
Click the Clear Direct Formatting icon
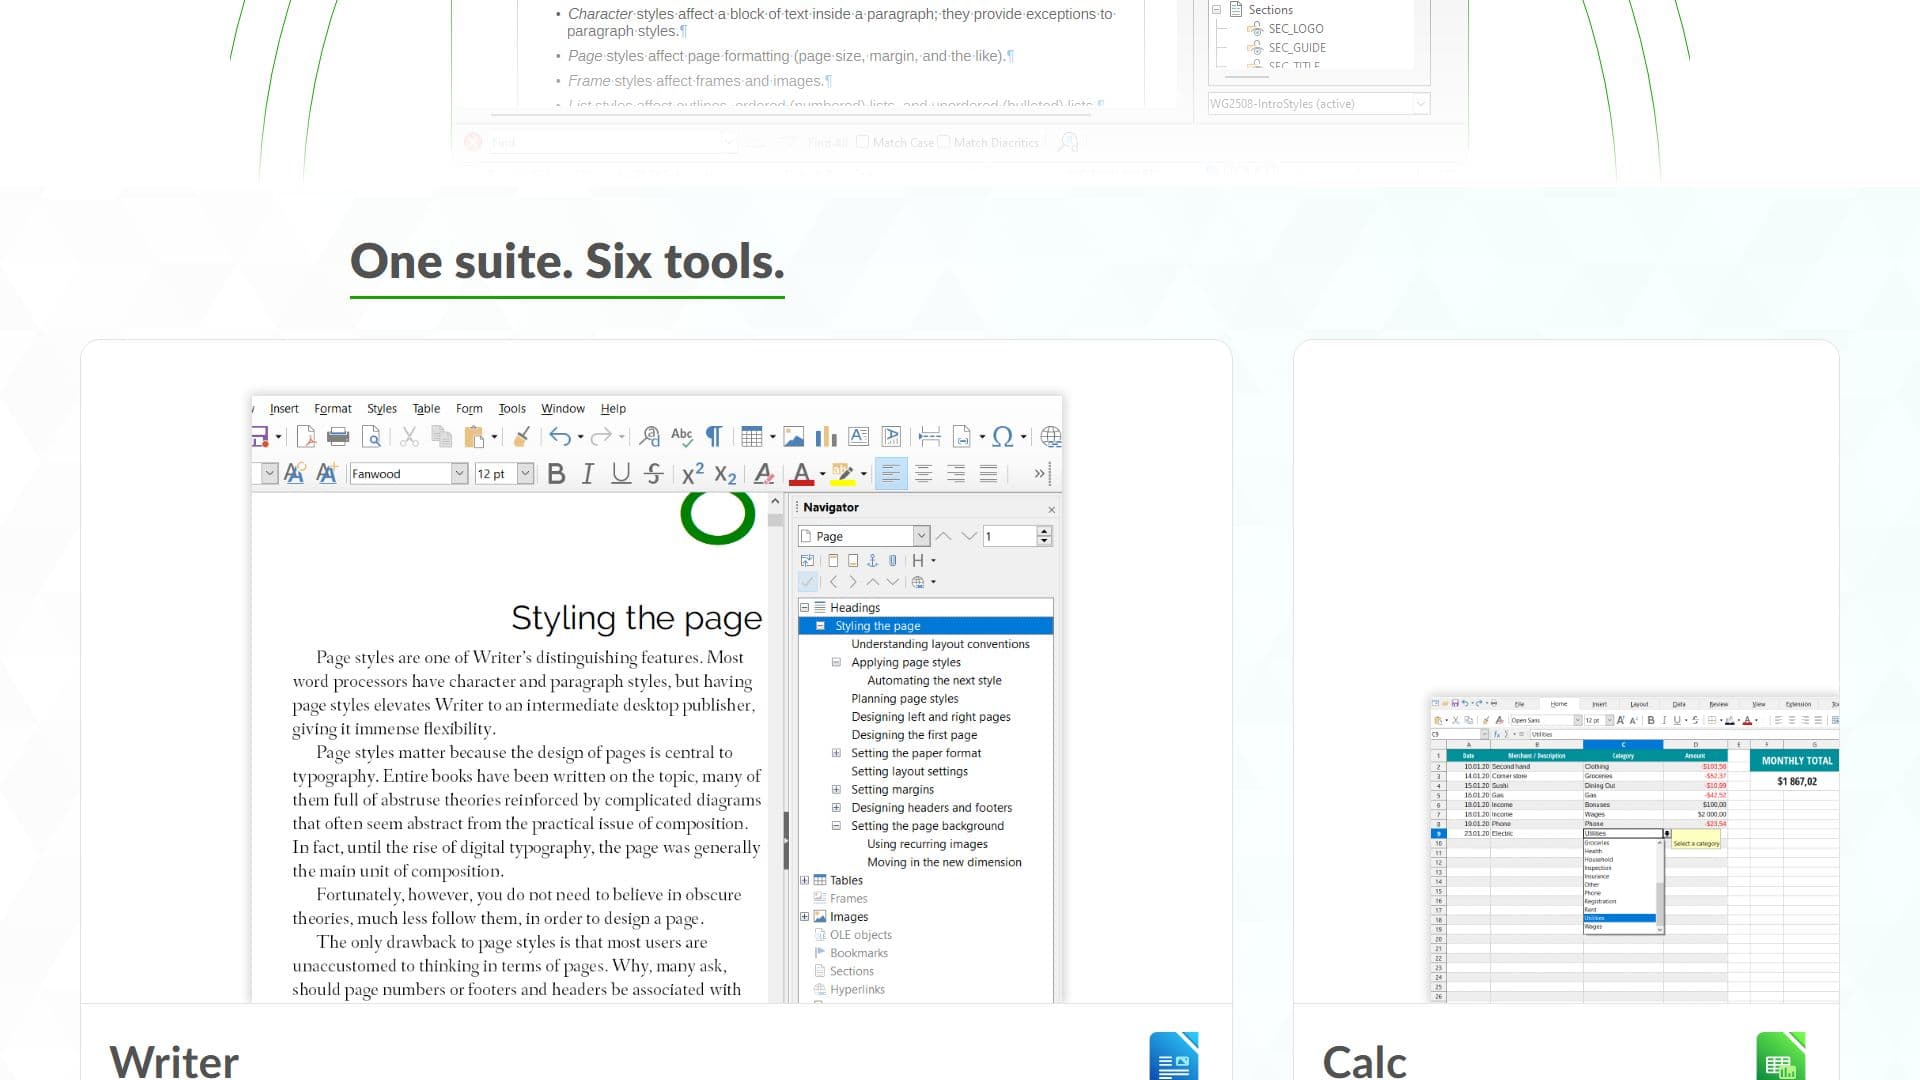point(764,474)
